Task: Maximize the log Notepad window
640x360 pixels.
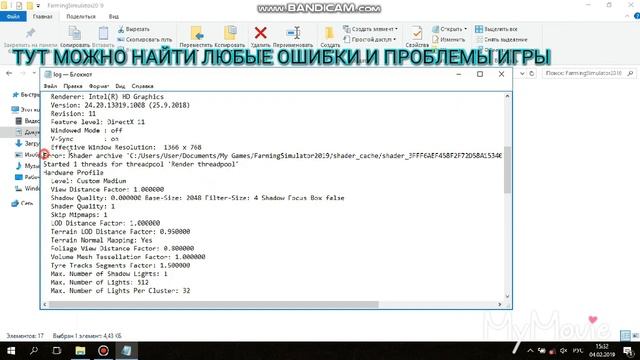Action: point(480,74)
